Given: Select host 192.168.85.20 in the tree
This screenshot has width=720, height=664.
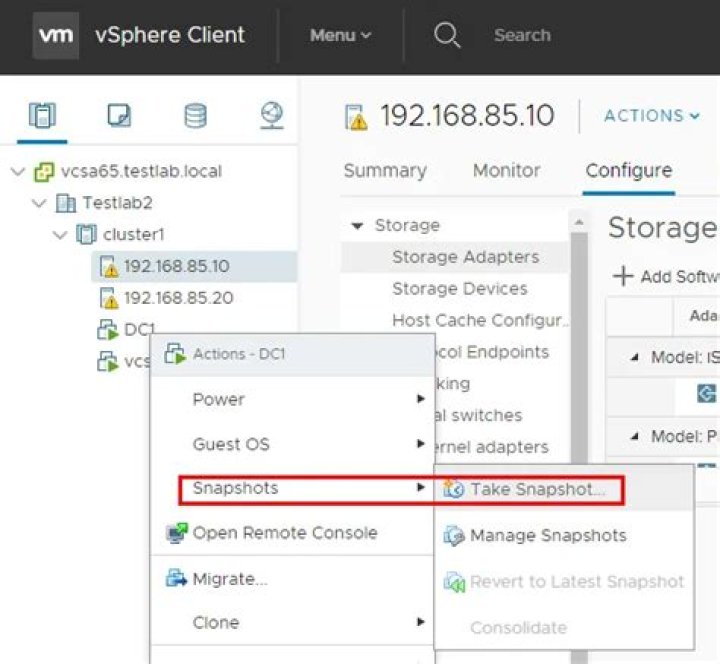Looking at the screenshot, I should 178,298.
